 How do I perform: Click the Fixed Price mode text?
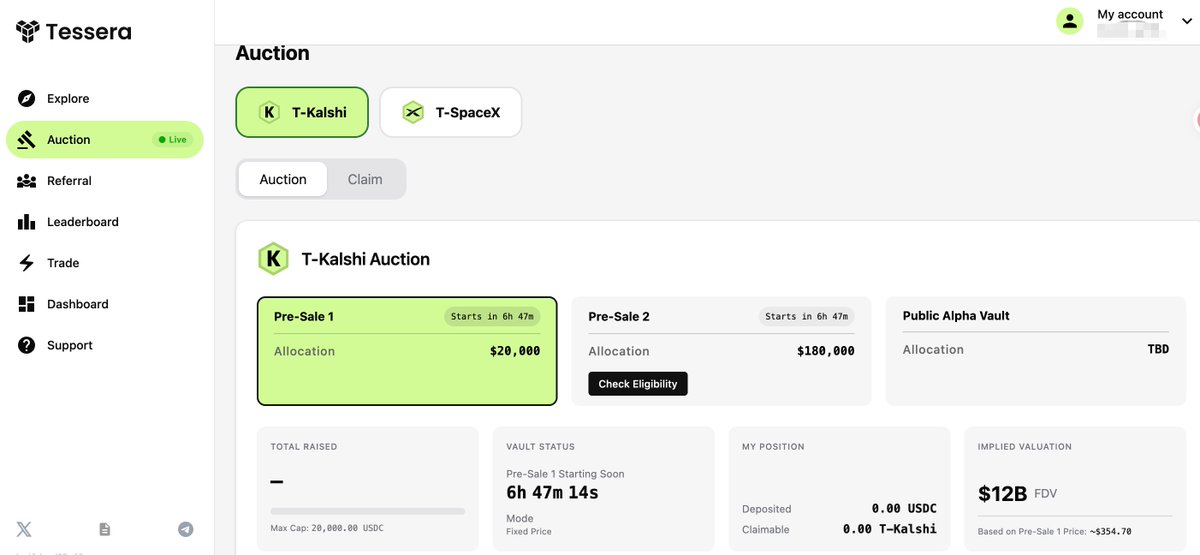click(529, 531)
